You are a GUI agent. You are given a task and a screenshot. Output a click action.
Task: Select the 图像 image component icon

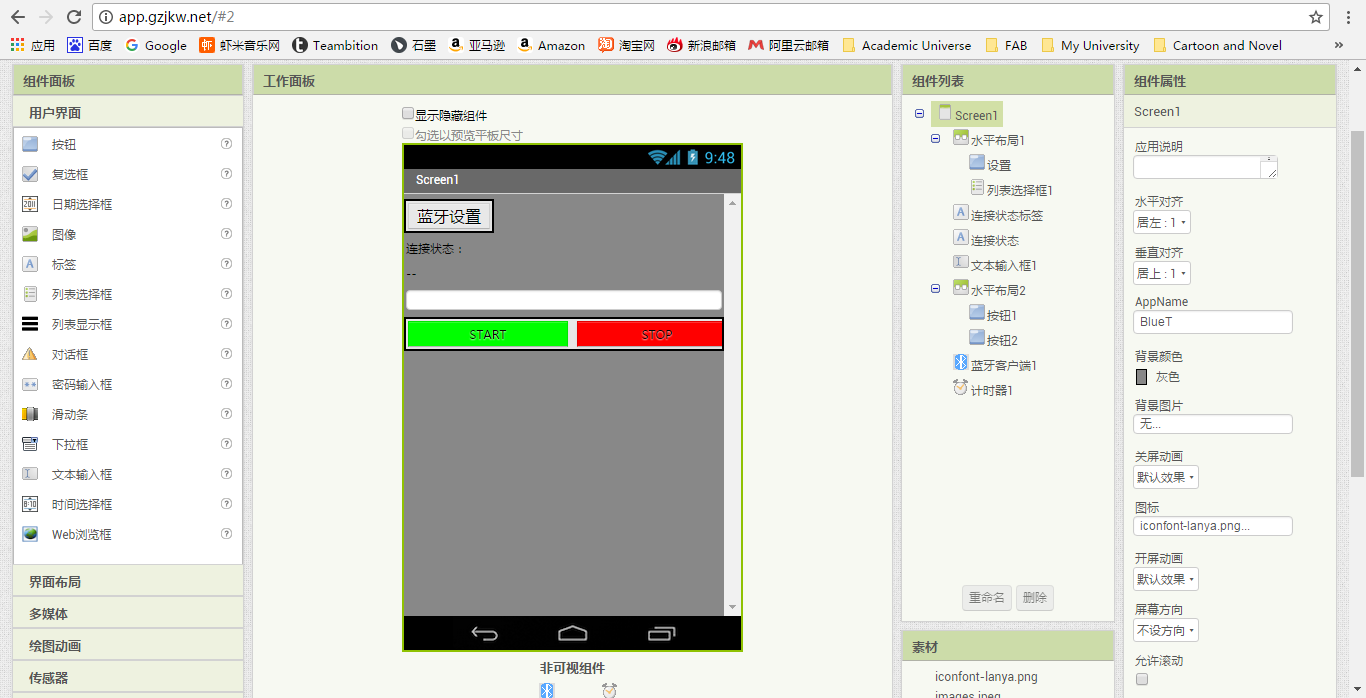[30, 234]
